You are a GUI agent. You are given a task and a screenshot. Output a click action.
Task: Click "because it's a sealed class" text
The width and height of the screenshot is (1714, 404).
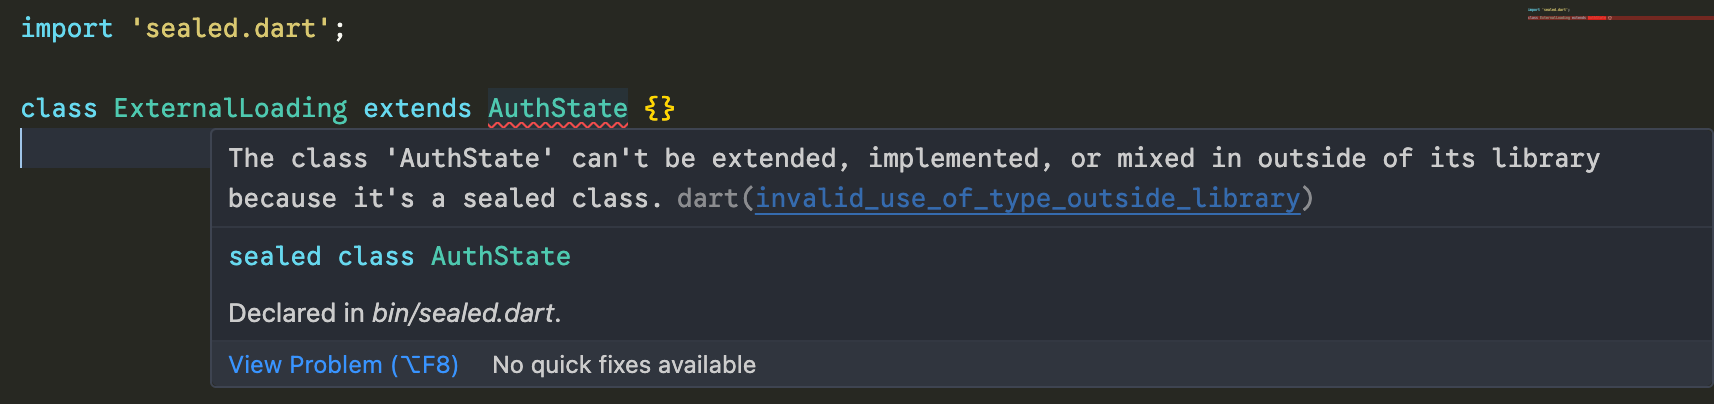[x=444, y=199]
